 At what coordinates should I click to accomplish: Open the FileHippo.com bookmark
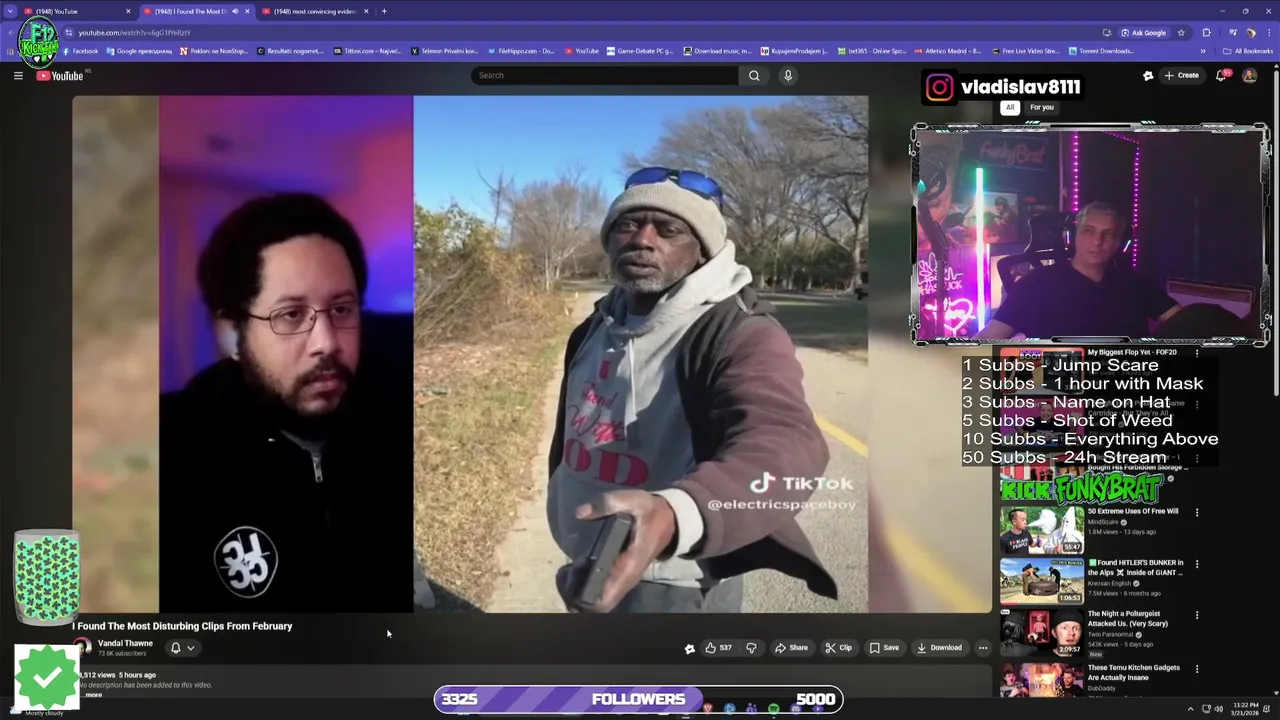[x=520, y=51]
